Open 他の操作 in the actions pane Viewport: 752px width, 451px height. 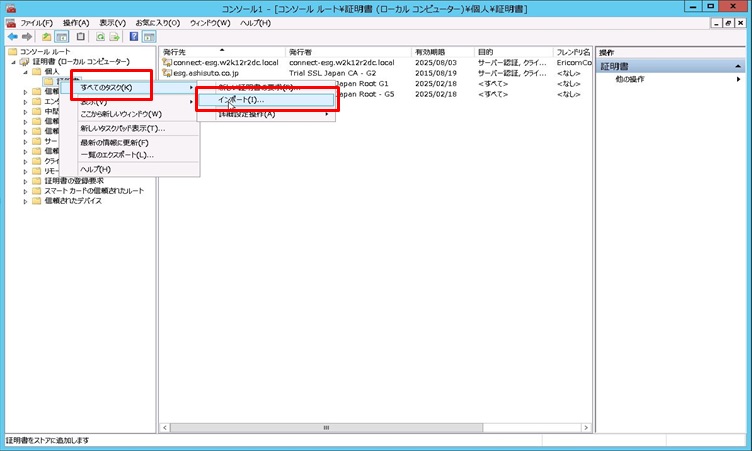tap(630, 79)
